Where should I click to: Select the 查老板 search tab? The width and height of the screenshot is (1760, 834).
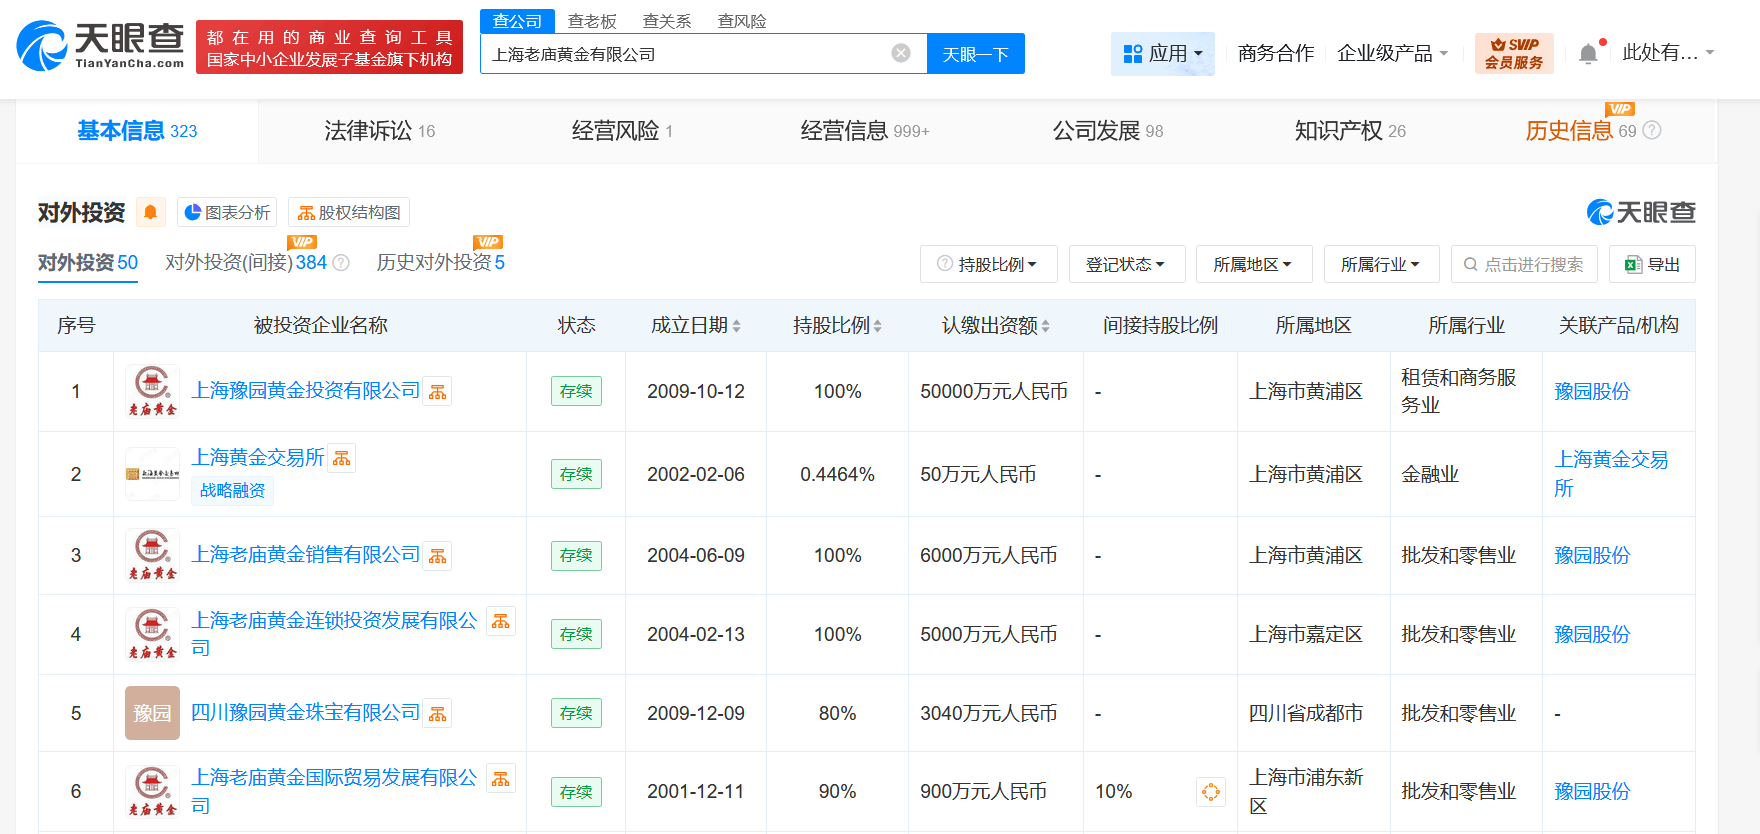592,21
